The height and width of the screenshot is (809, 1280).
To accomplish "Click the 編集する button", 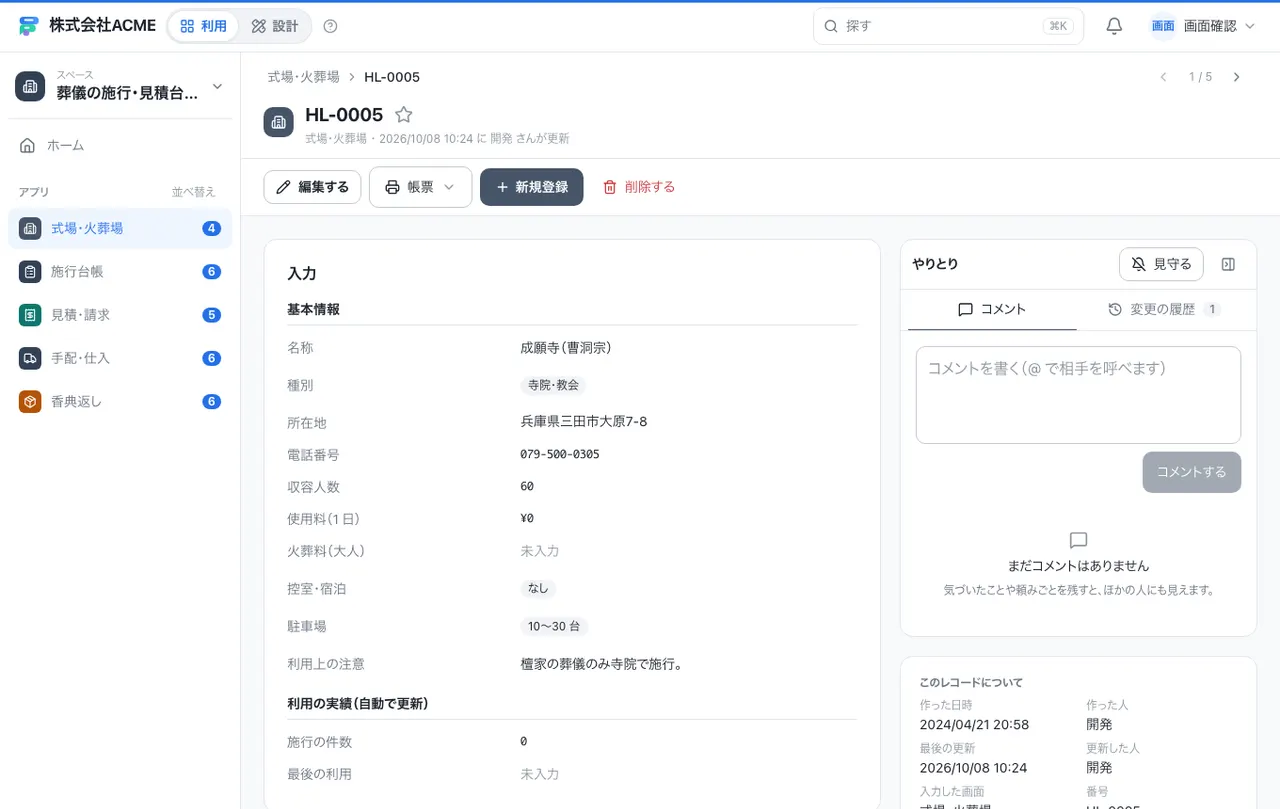I will tap(312, 187).
